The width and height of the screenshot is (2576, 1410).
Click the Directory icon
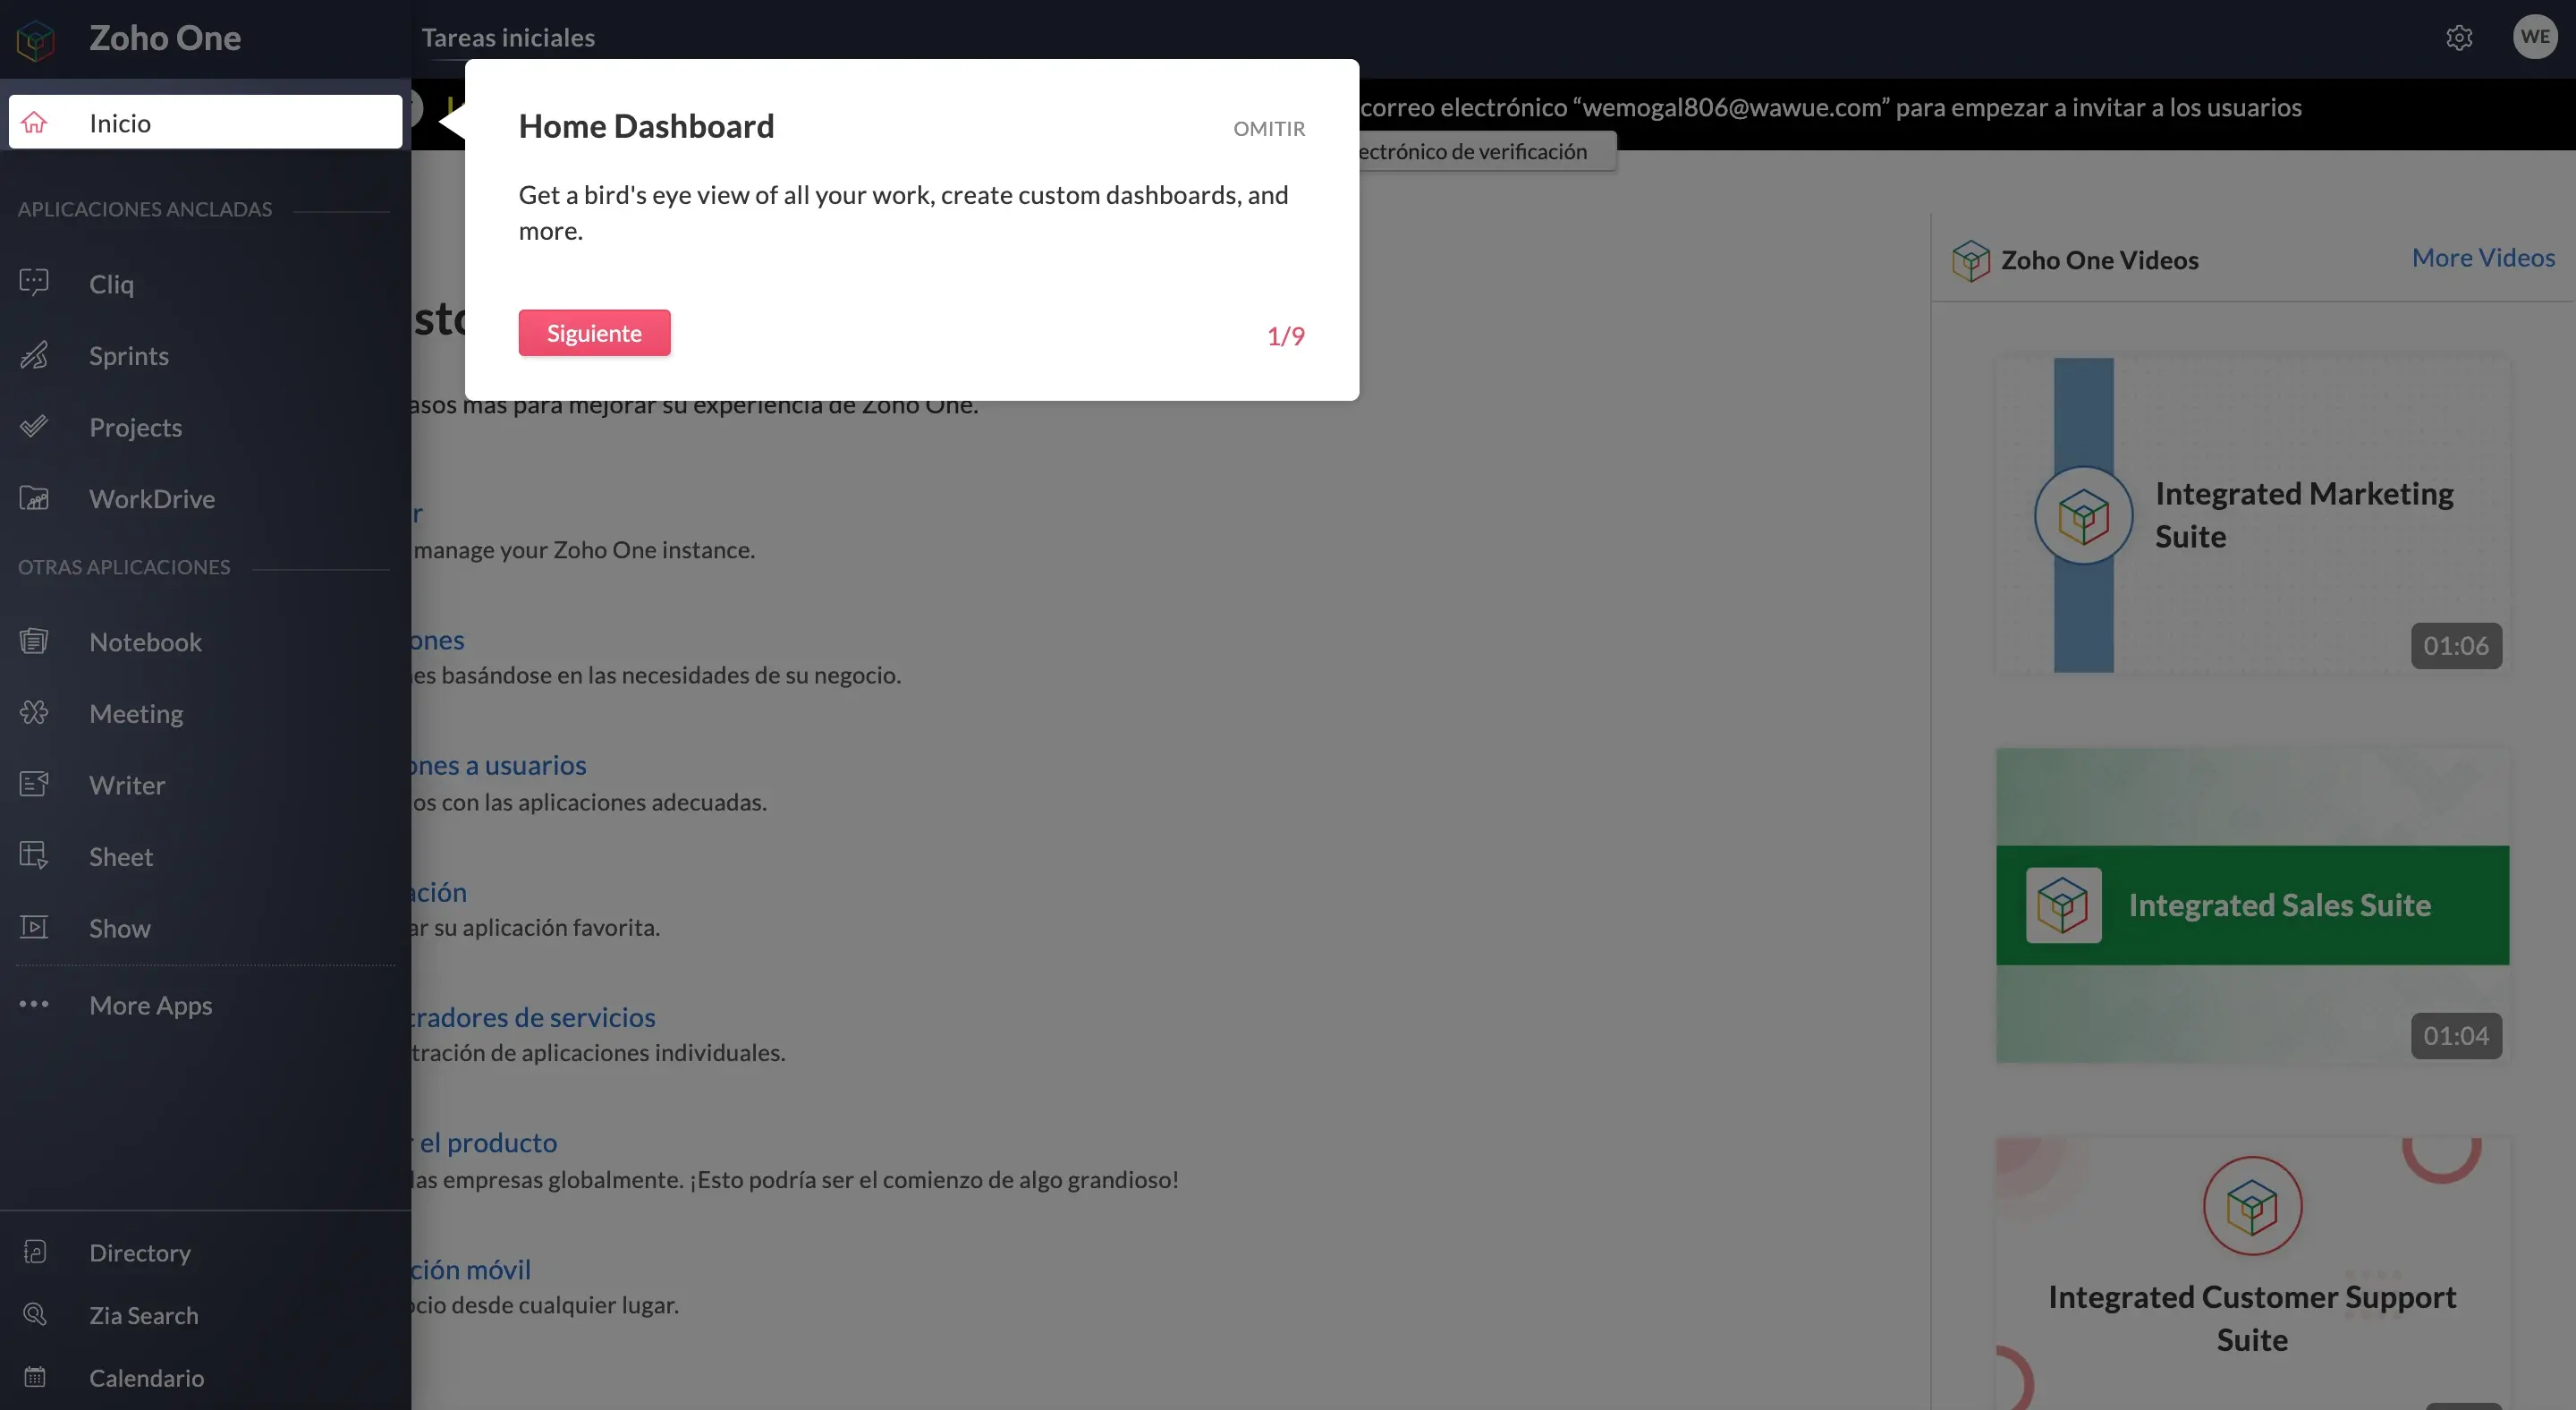click(x=35, y=1252)
